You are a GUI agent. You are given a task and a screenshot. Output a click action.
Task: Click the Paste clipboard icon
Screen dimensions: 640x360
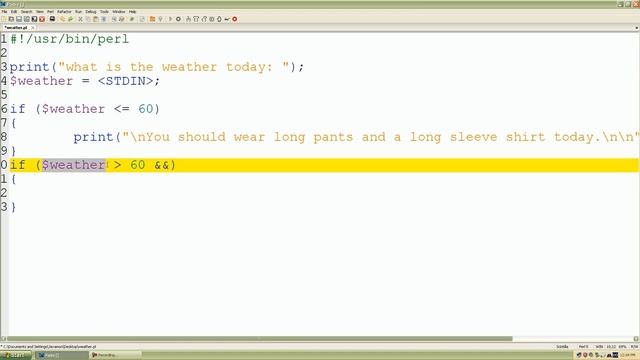(x=96, y=19)
